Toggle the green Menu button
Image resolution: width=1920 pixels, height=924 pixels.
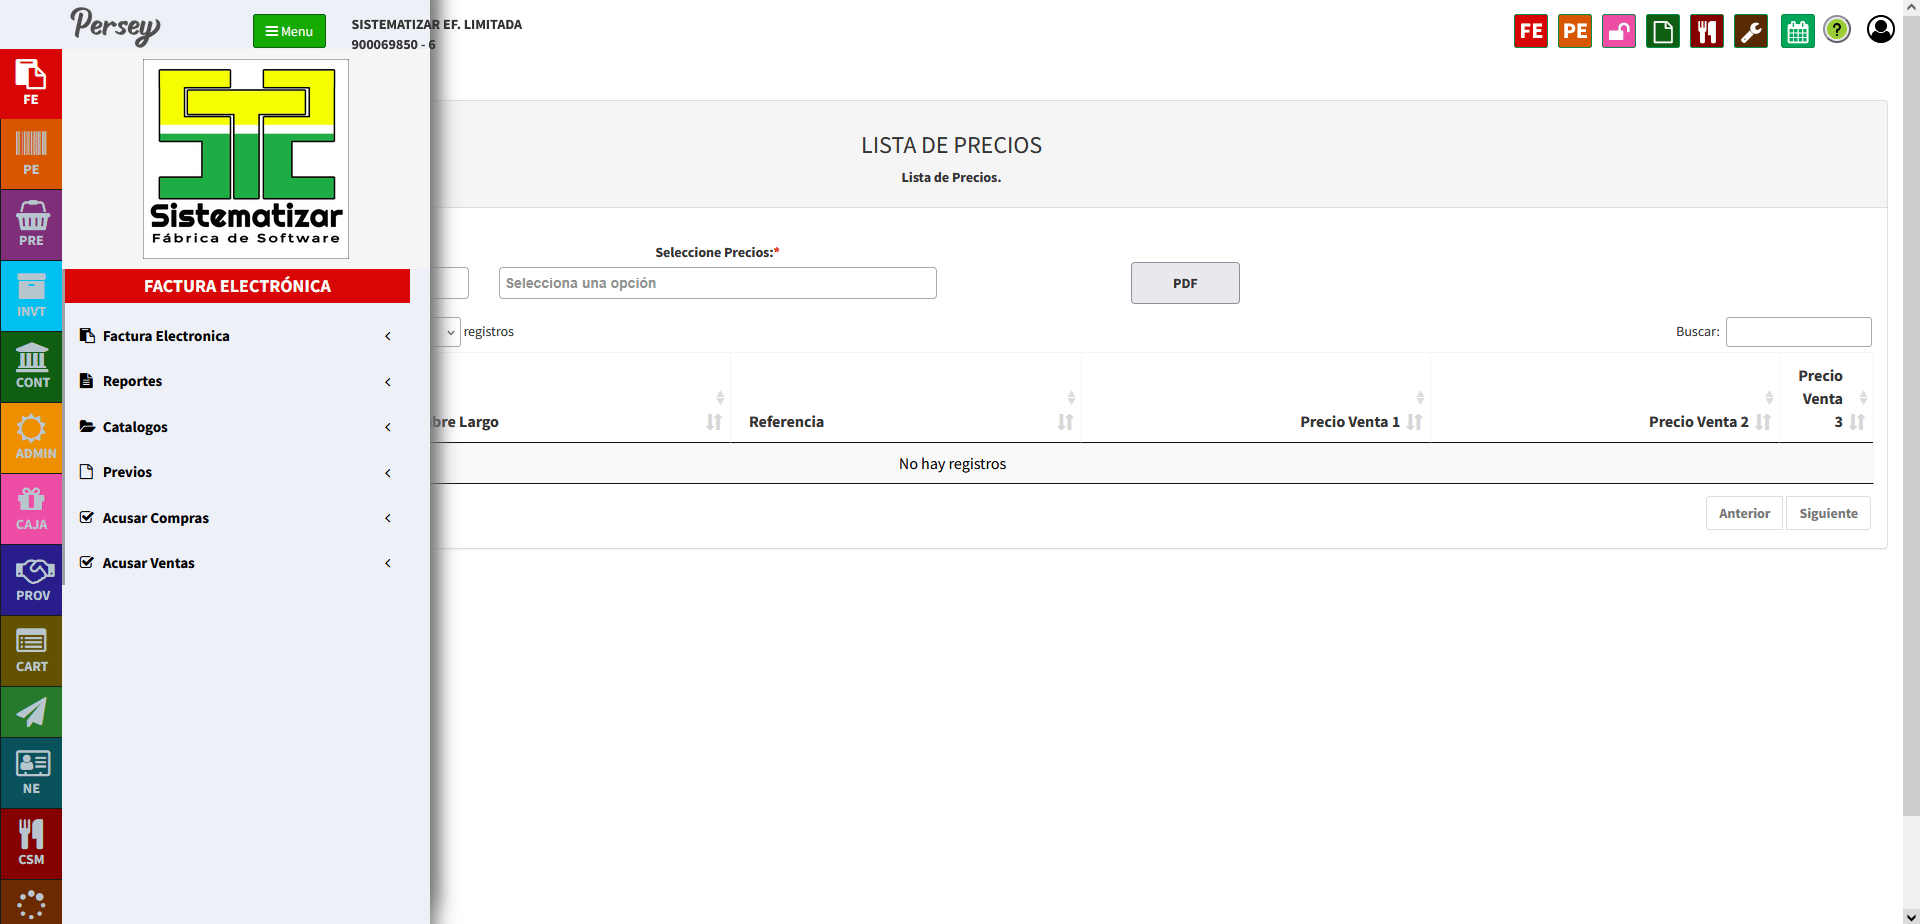click(x=289, y=31)
